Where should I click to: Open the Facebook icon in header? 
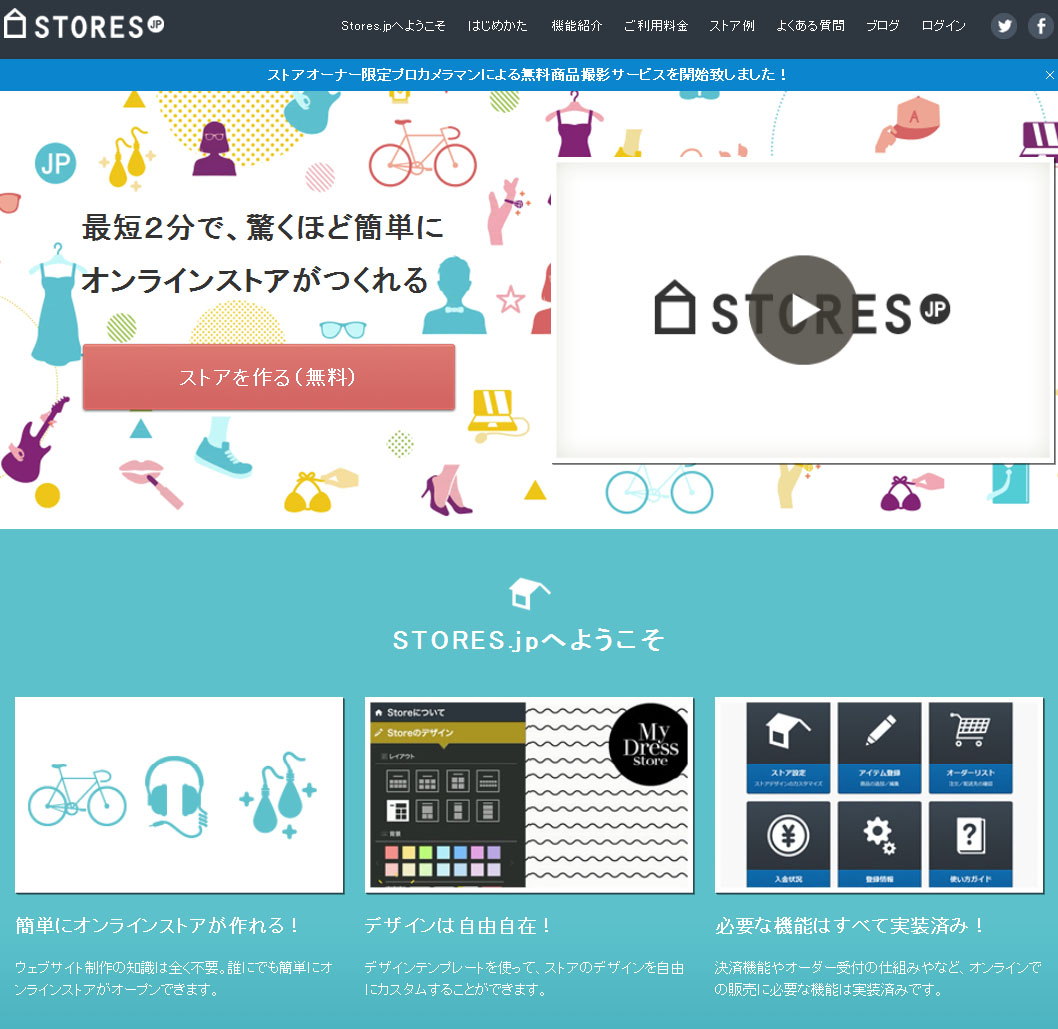pos(1041,26)
